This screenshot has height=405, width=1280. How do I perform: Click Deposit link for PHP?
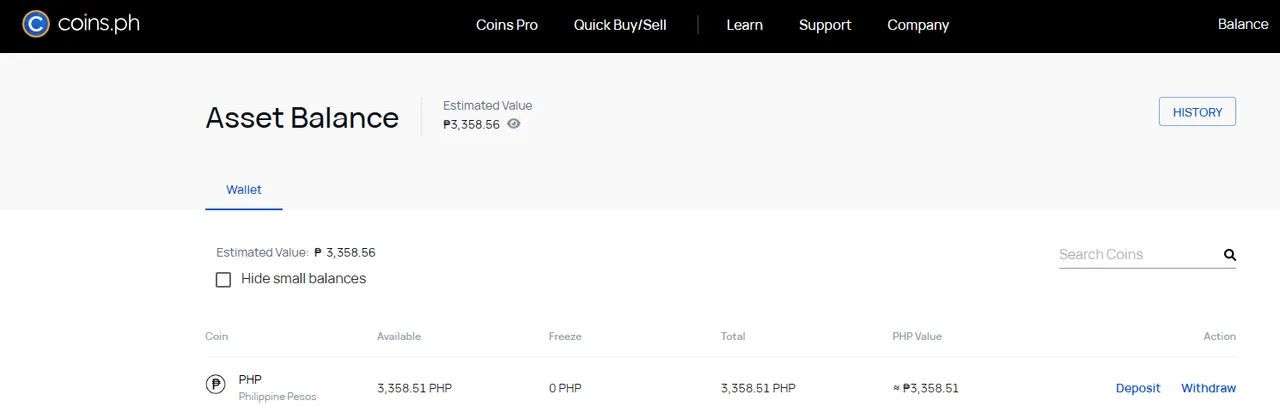point(1138,388)
